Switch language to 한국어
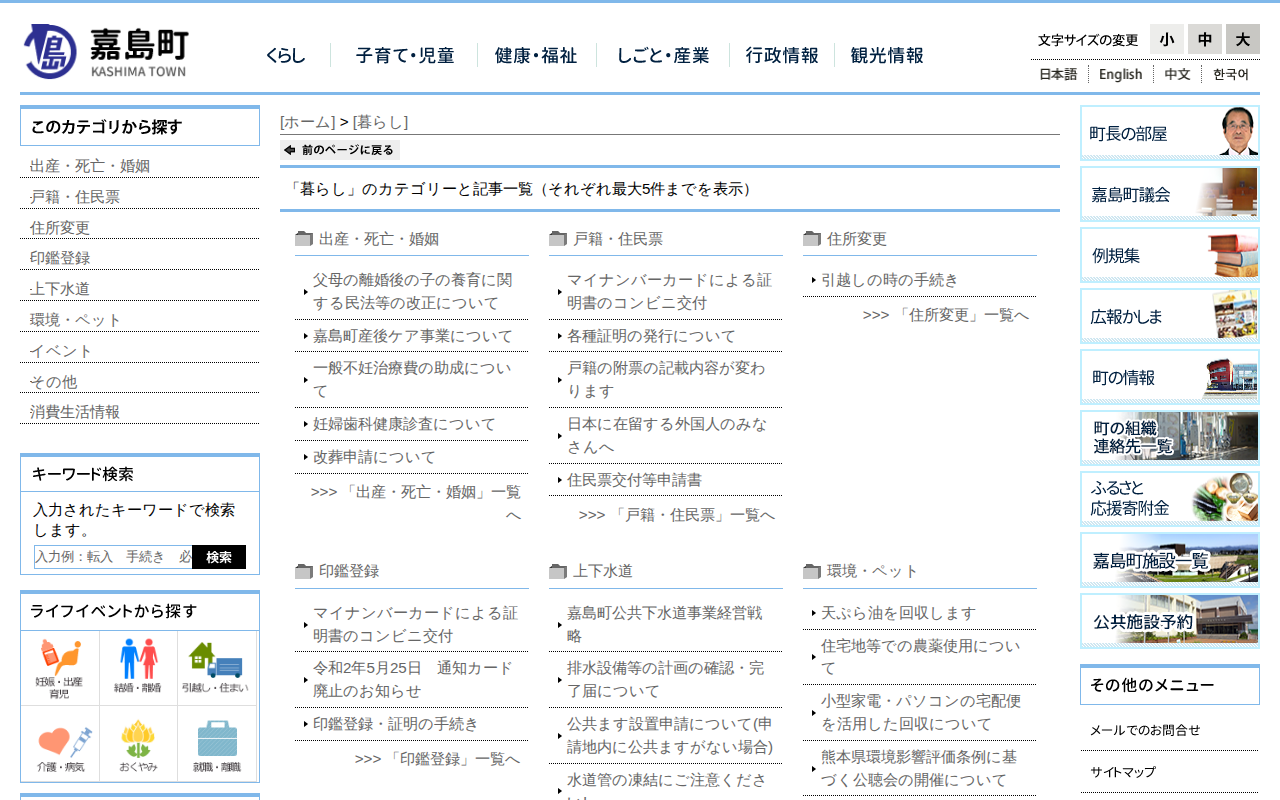 [1231, 74]
